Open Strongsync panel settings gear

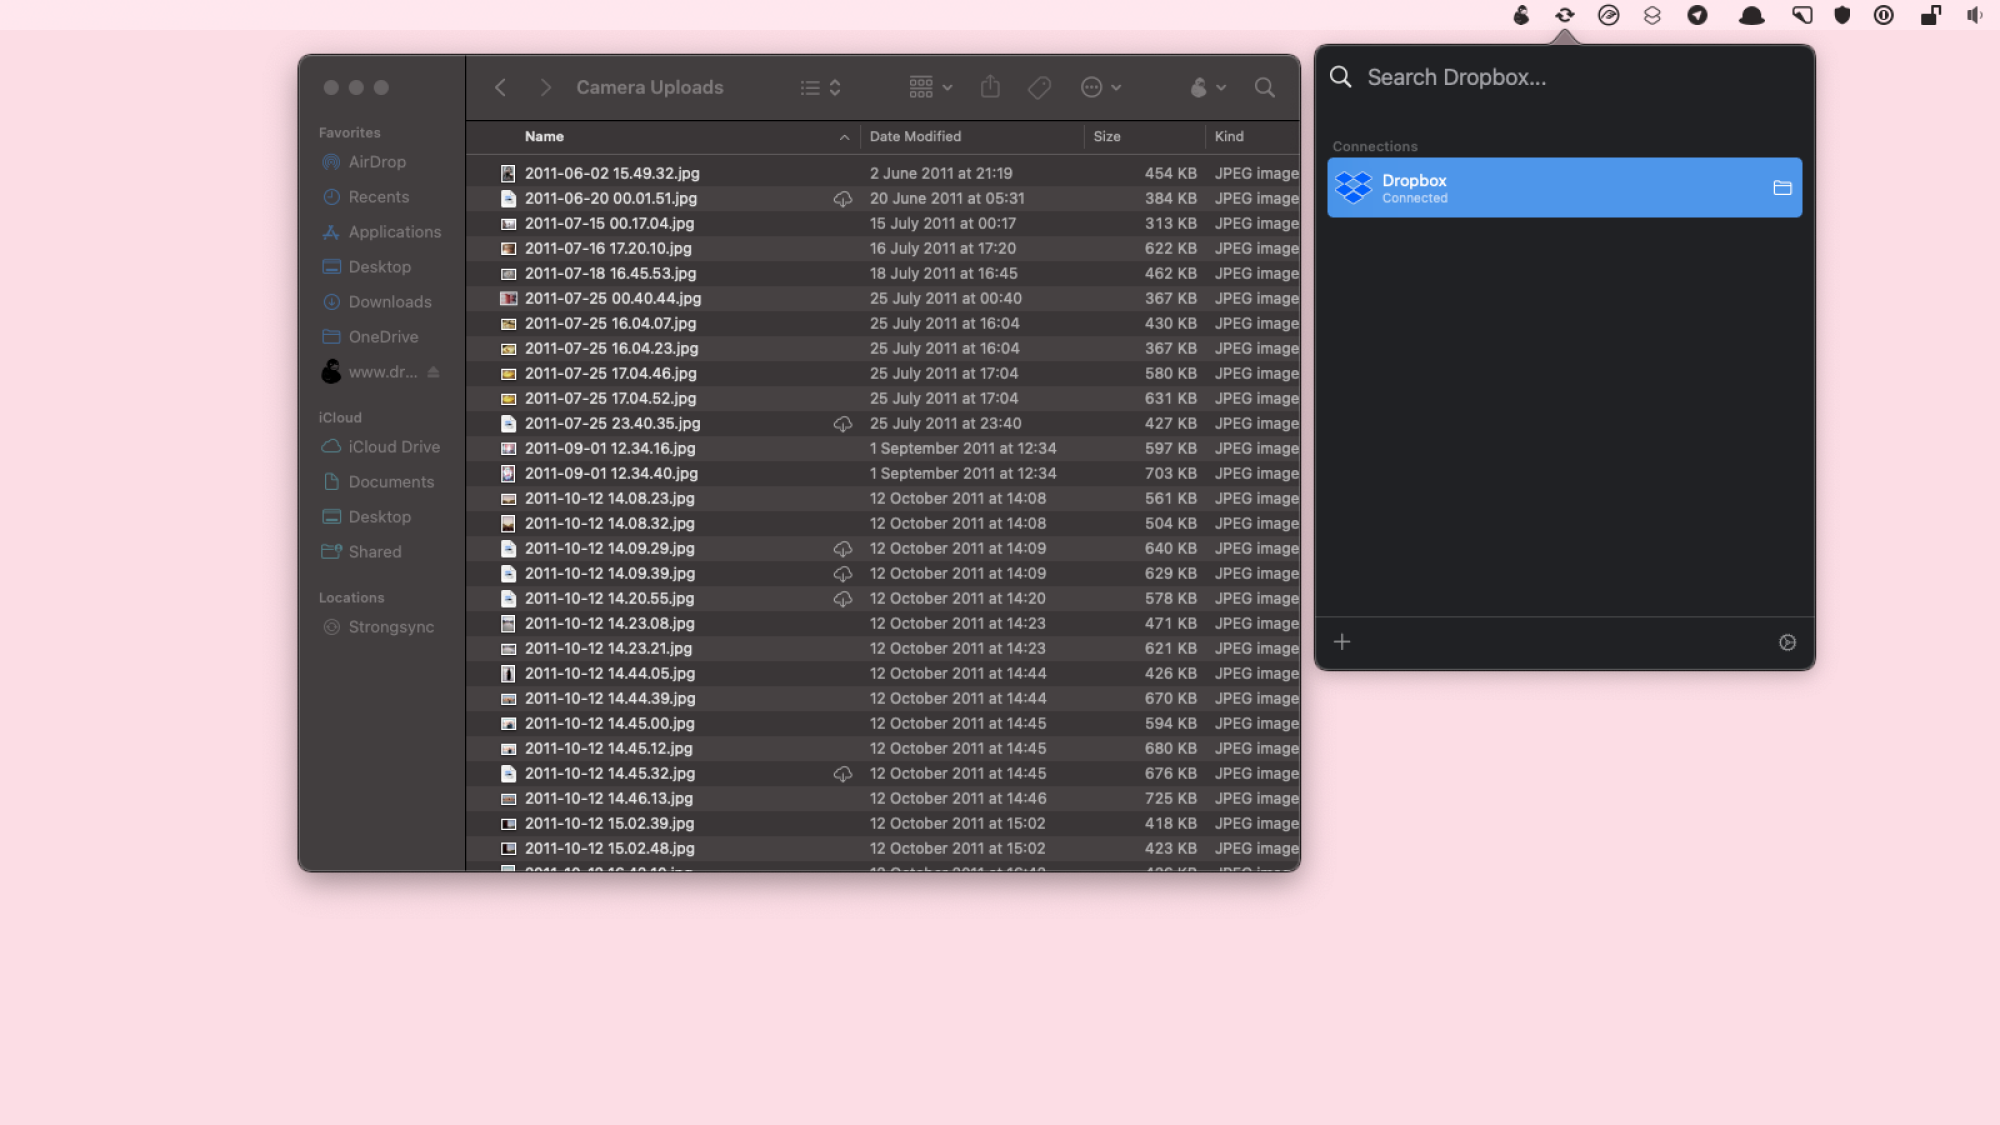click(1787, 643)
